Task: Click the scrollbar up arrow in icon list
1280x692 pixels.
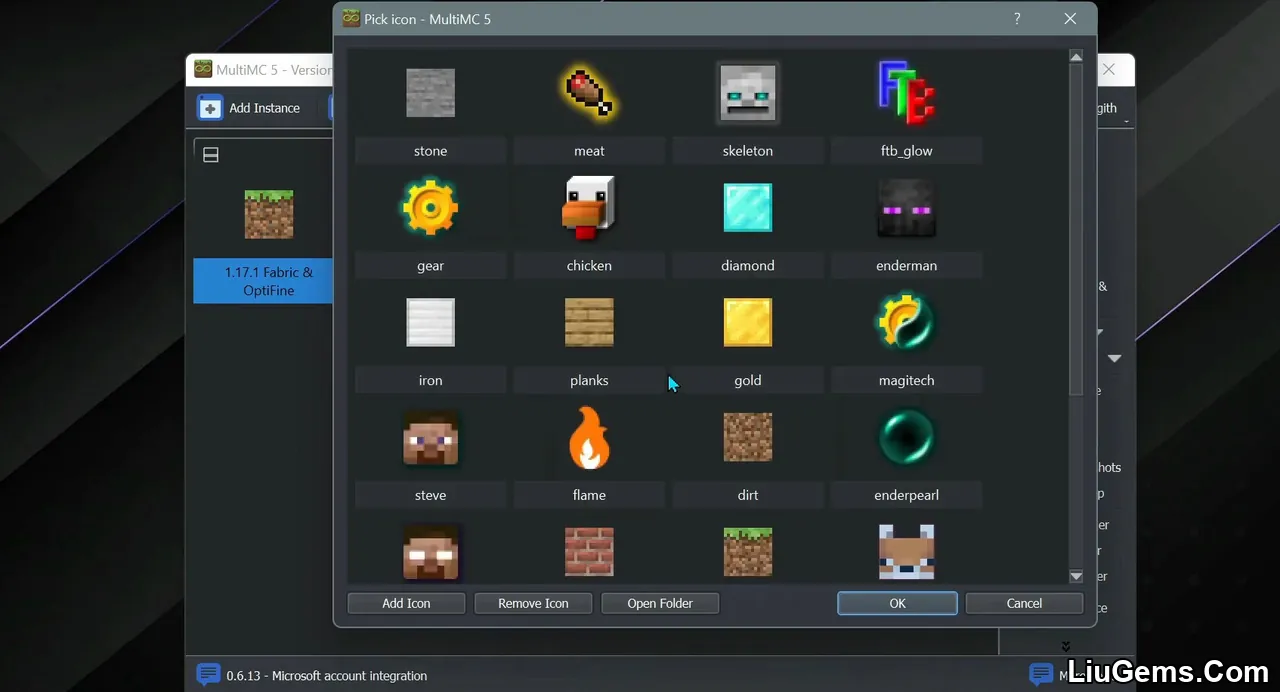Action: 1076,57
